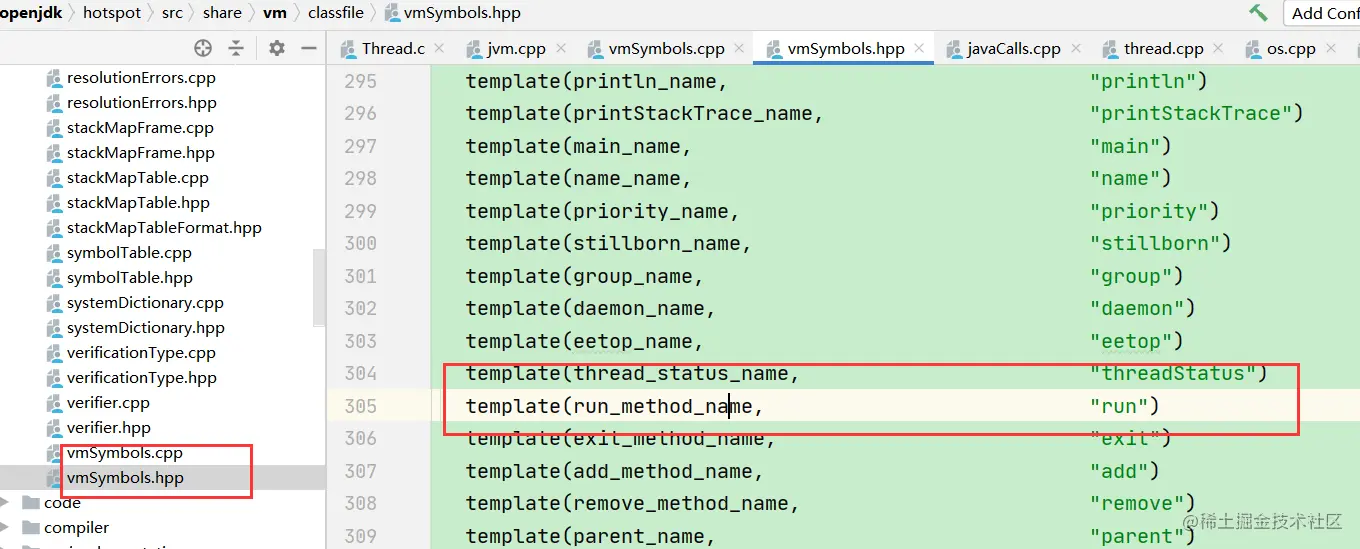This screenshot has width=1360, height=549.
Task: Open stackMapTable.hpp in the project tree
Action: (138, 203)
